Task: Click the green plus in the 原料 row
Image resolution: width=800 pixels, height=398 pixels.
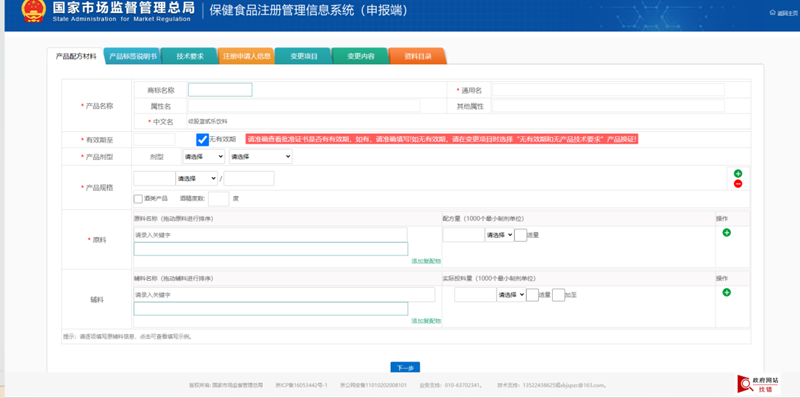Action: [x=727, y=233]
